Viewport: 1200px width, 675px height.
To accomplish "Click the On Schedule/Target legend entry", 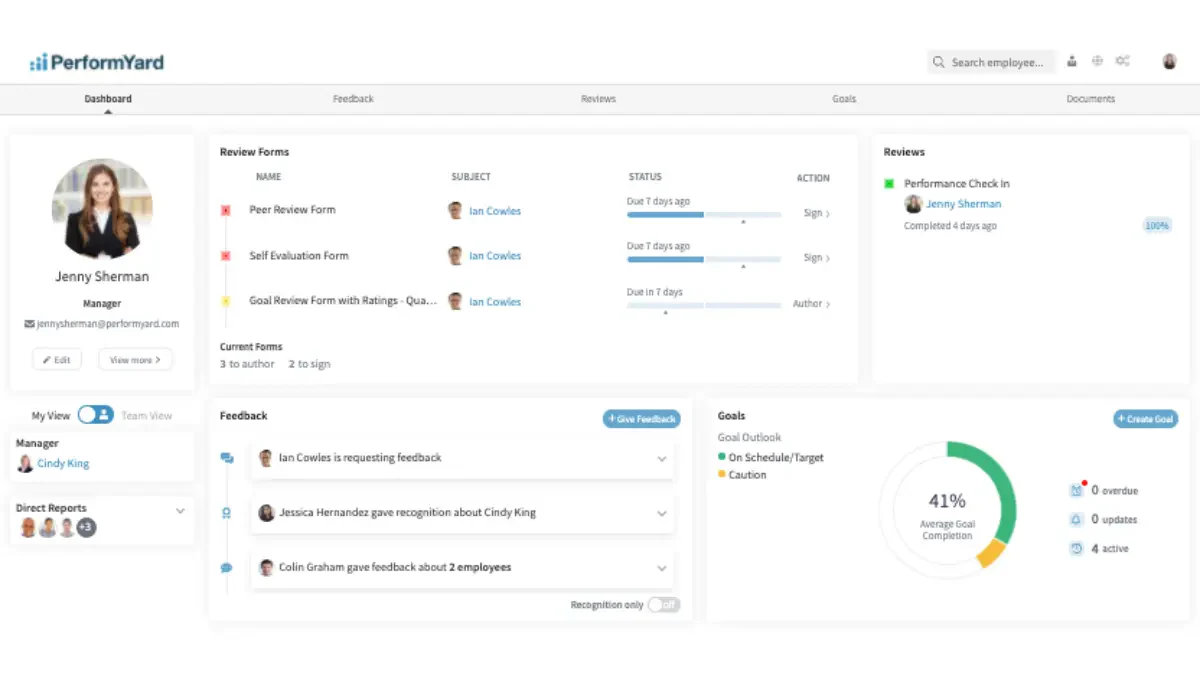I will point(771,457).
